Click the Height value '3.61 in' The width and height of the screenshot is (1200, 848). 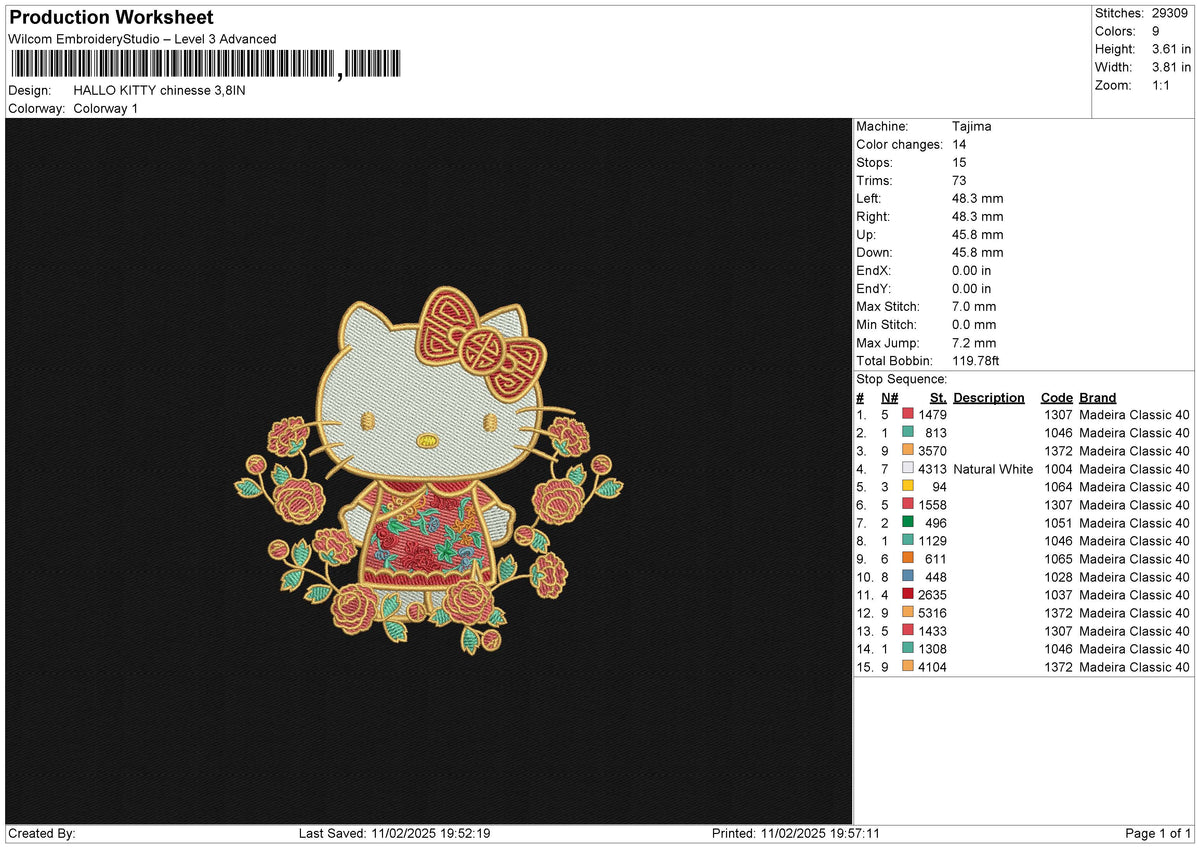coord(1171,49)
